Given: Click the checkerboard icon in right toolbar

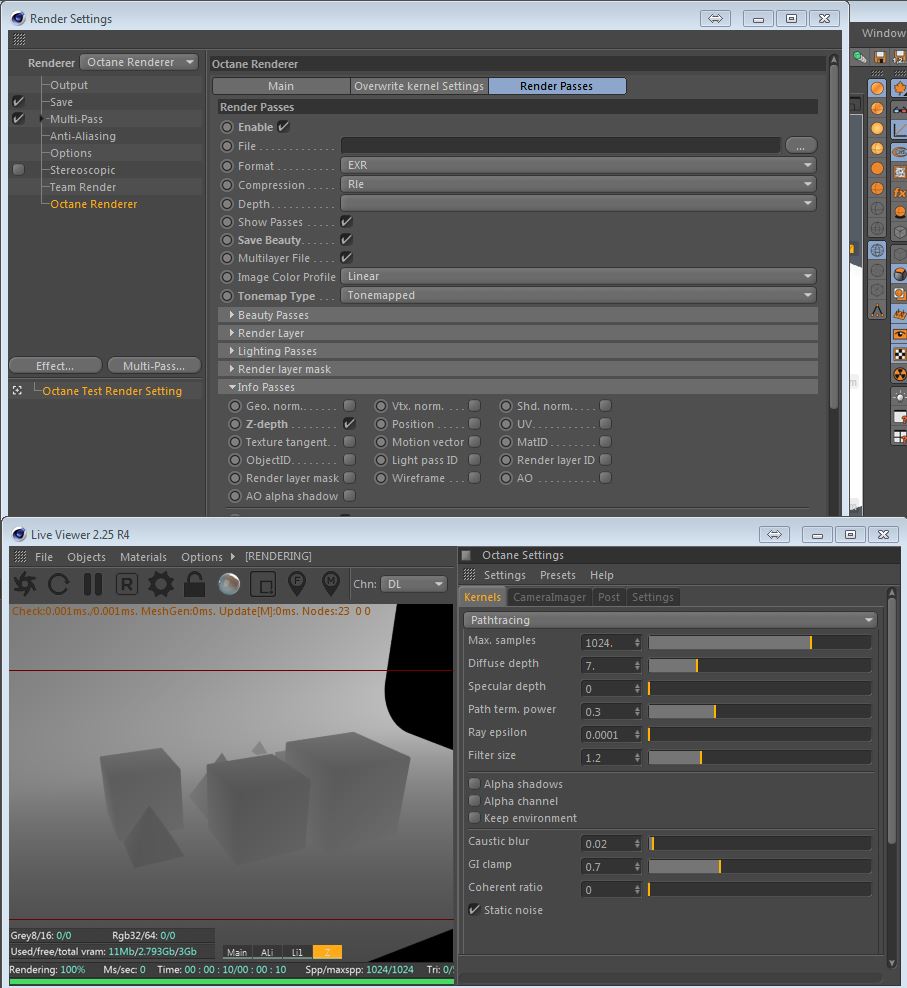Looking at the screenshot, I should coord(899,355).
